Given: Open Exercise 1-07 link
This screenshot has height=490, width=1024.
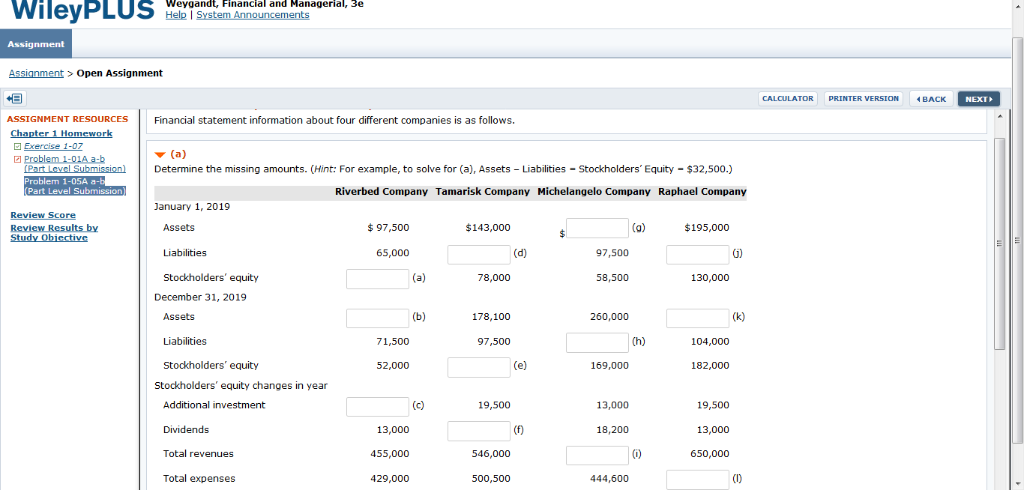Looking at the screenshot, I should pyautogui.click(x=54, y=146).
